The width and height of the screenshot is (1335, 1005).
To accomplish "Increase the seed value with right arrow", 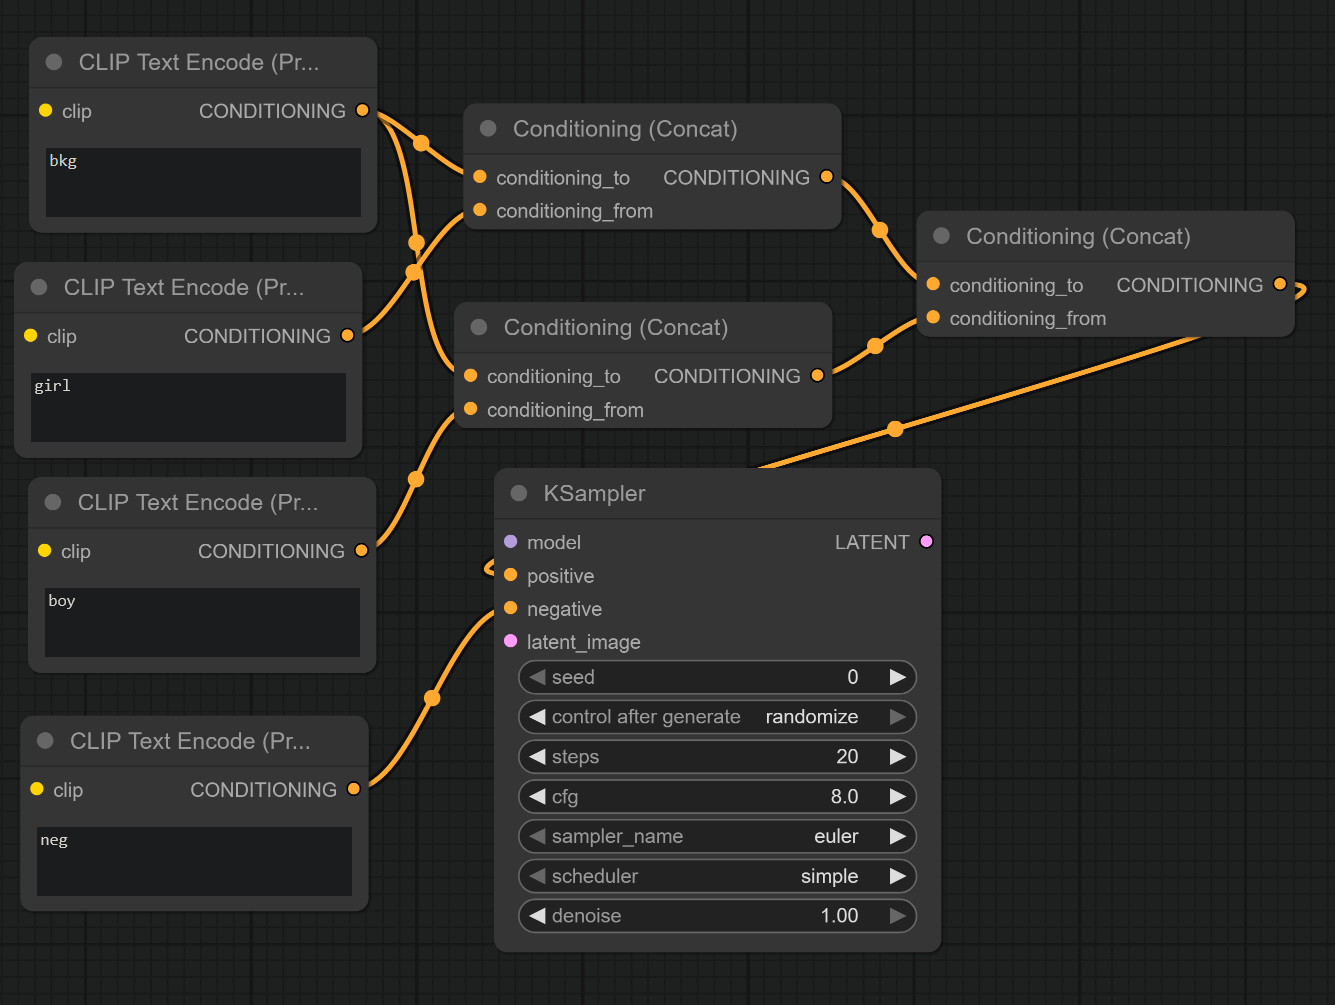I will [x=897, y=677].
